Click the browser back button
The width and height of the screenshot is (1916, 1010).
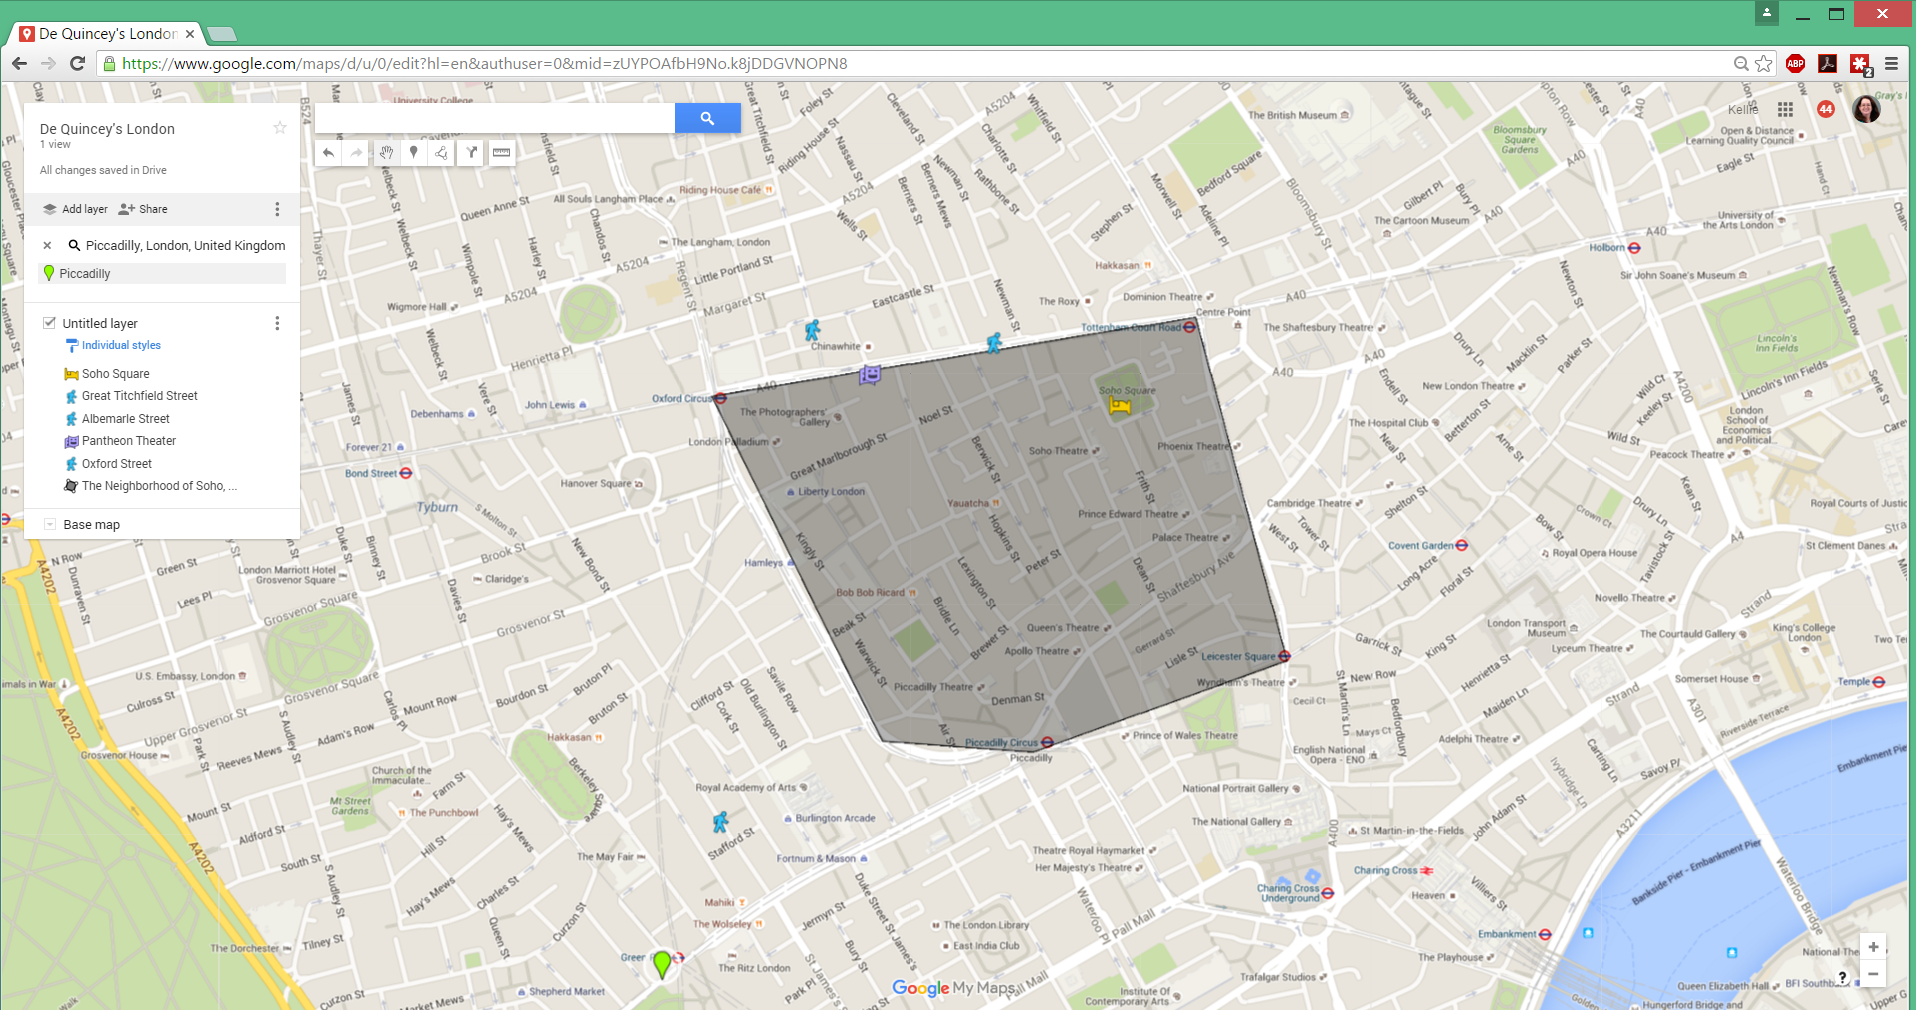19,63
